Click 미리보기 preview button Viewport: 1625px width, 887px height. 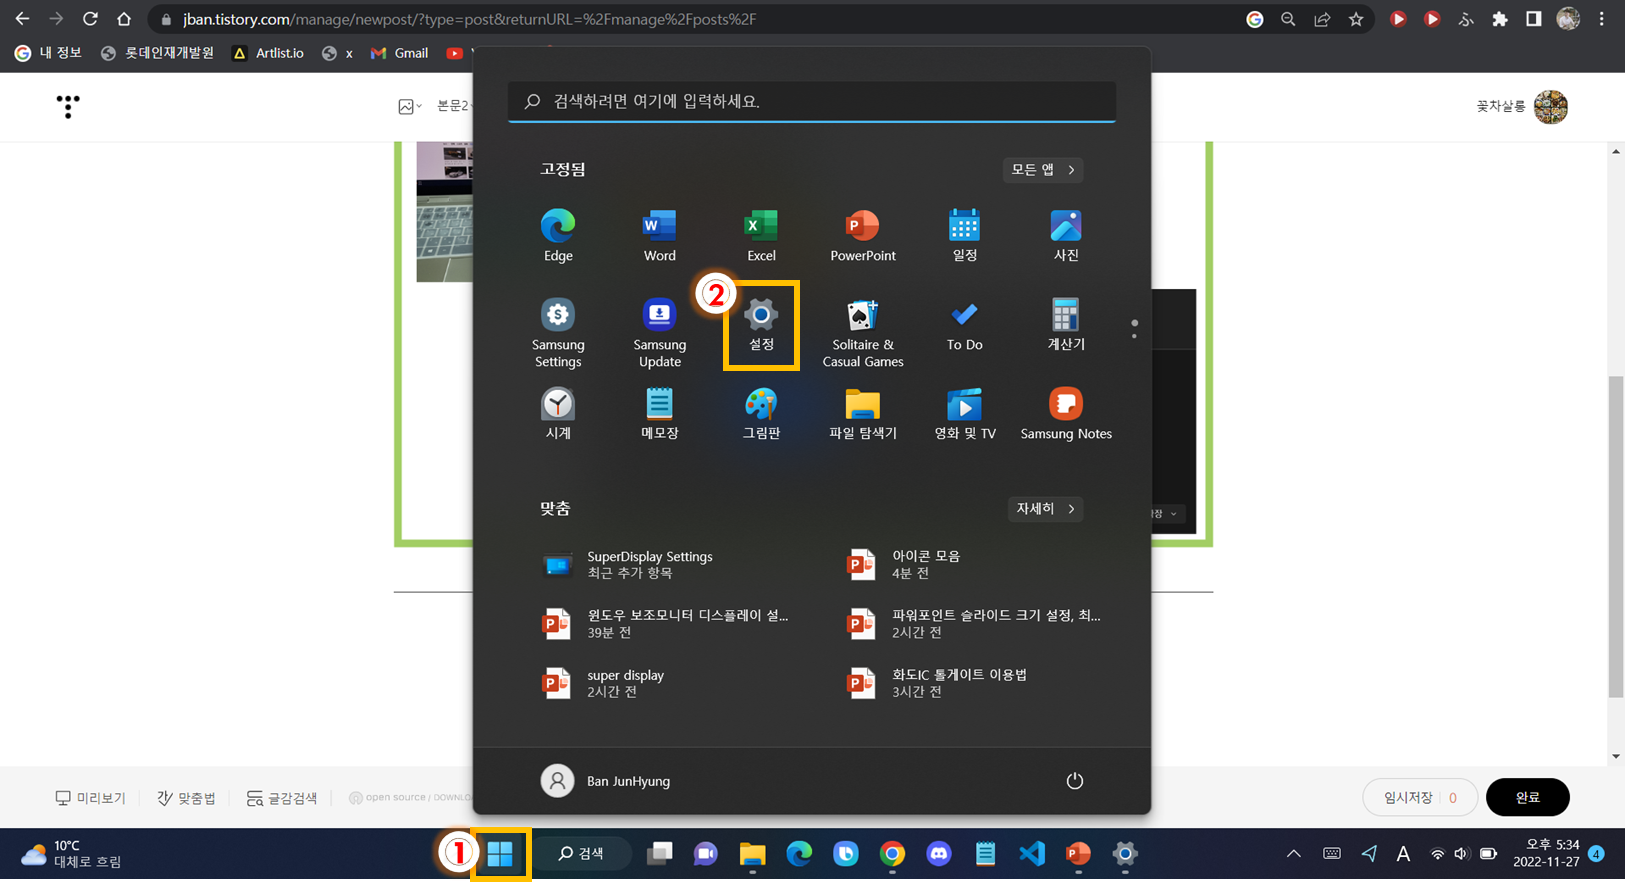coord(91,798)
